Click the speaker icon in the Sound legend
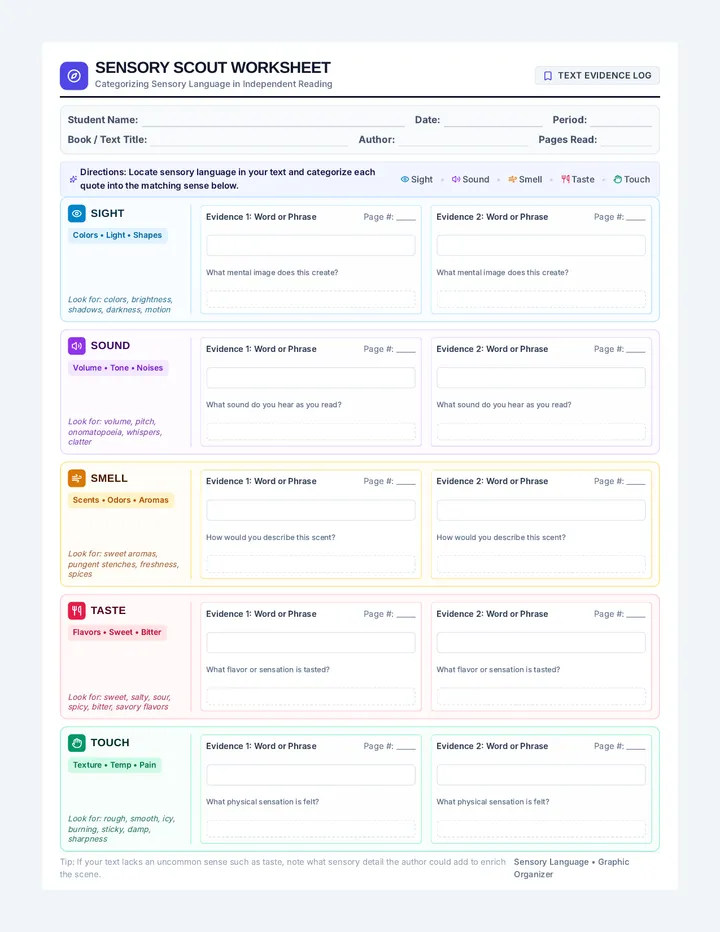 pos(455,179)
